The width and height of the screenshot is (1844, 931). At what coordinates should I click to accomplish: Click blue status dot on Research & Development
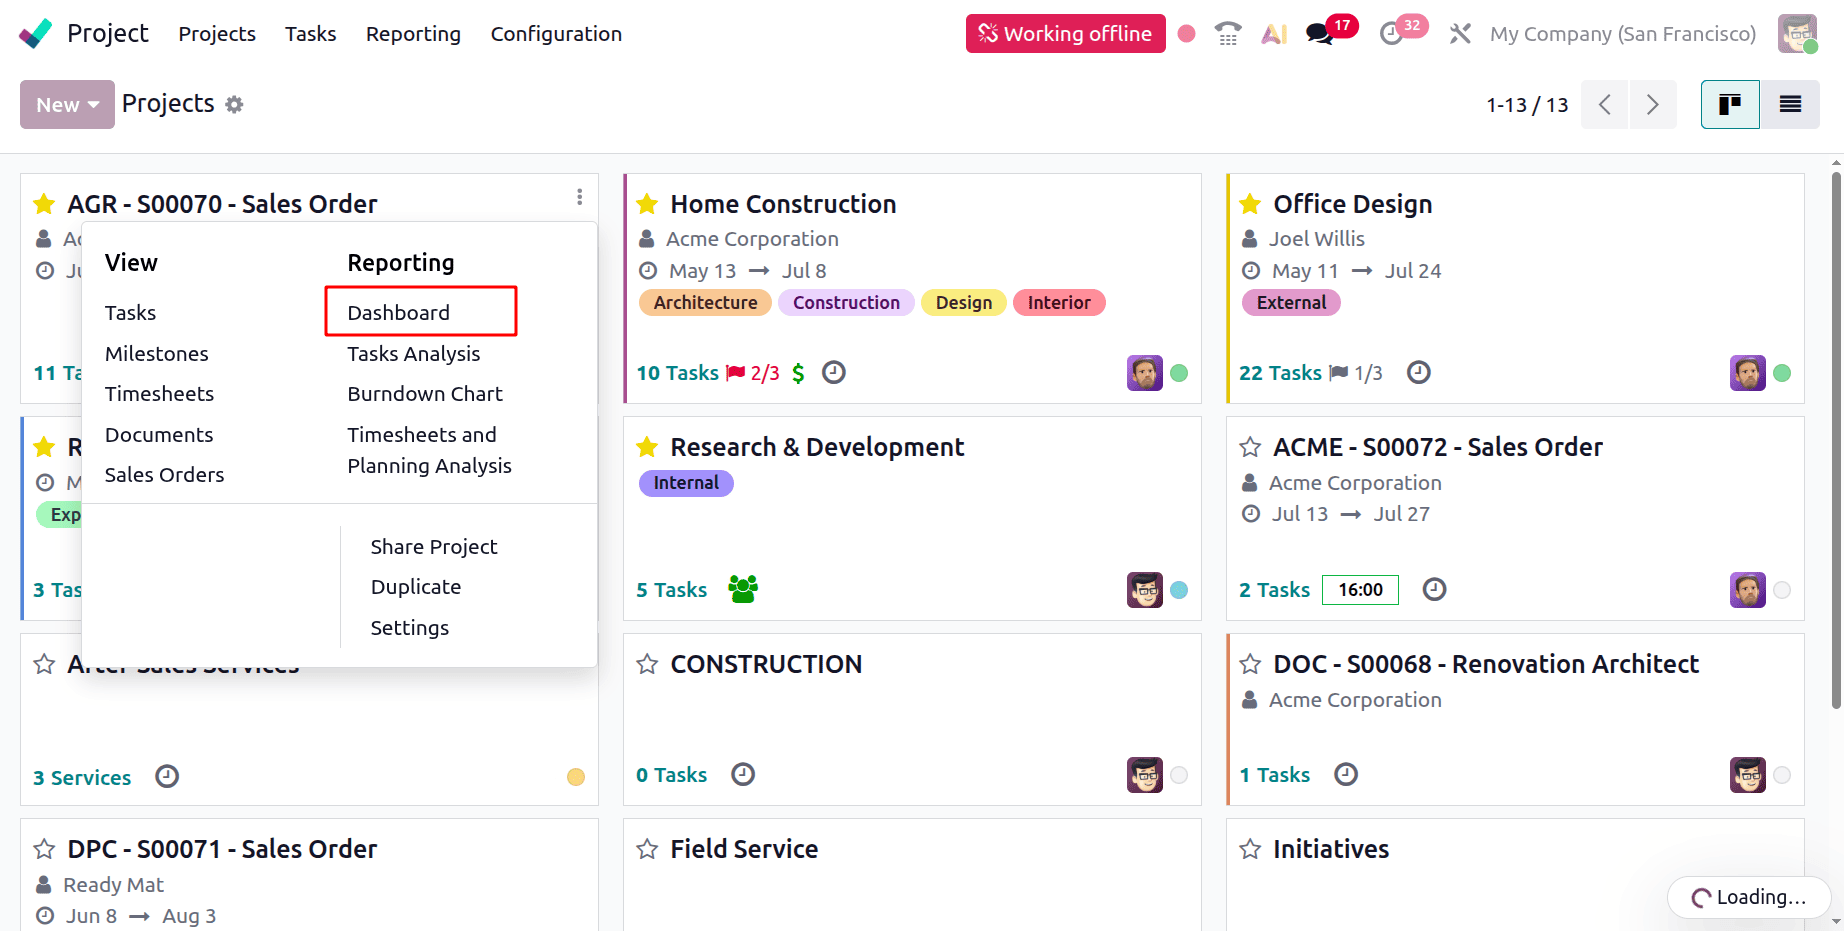1180,590
